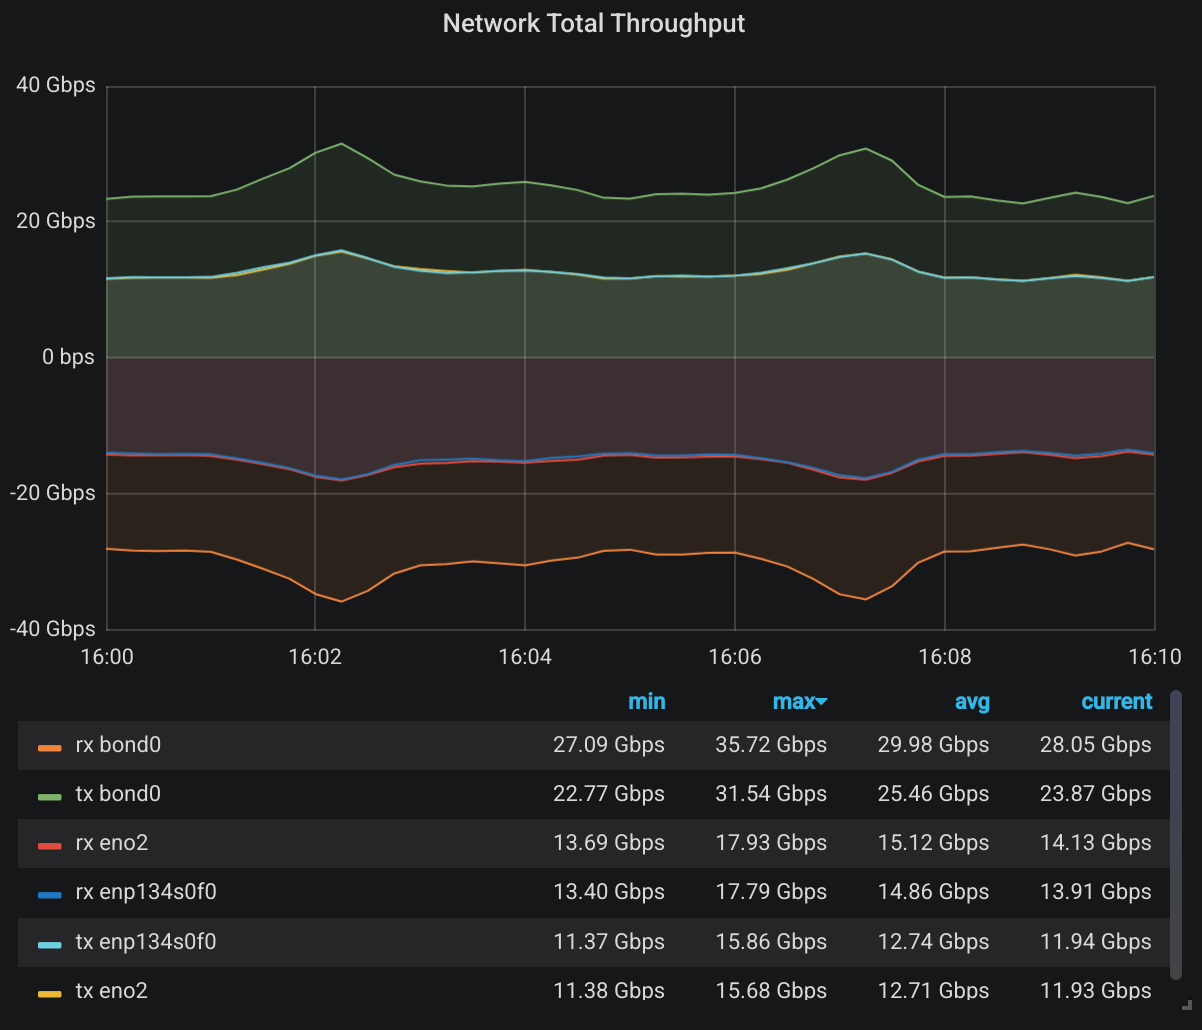Click the rx eno2 avg value 15.12 Gbps
Image resolution: width=1202 pixels, height=1030 pixels.
point(934,843)
